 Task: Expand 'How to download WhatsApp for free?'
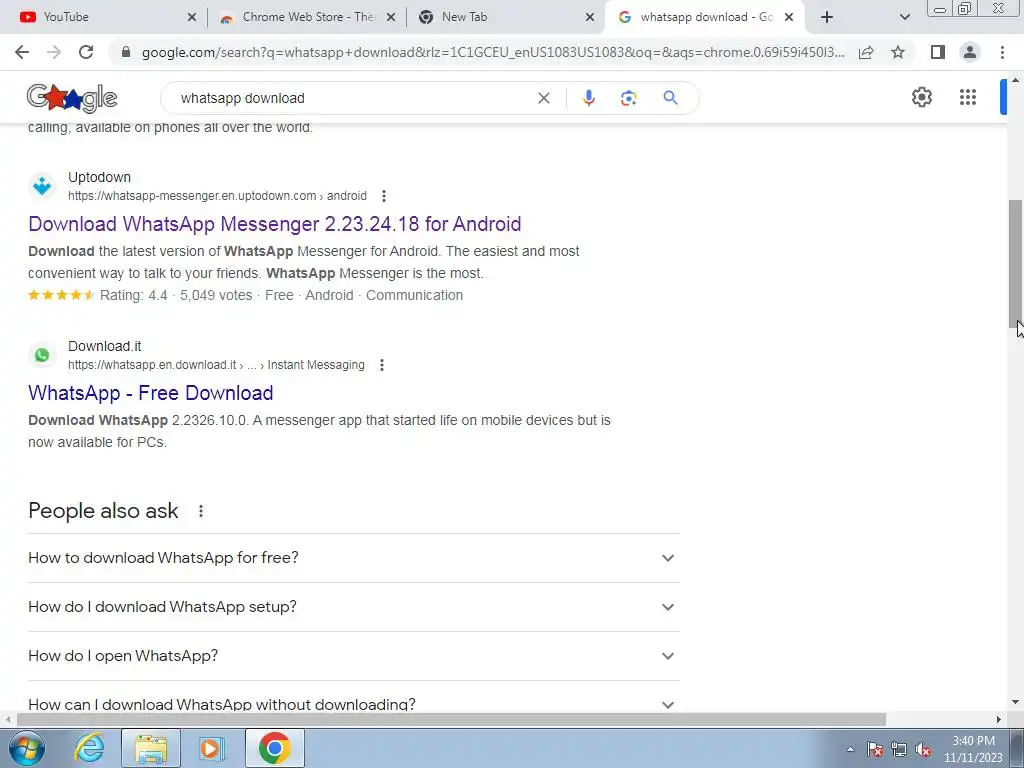coord(353,558)
